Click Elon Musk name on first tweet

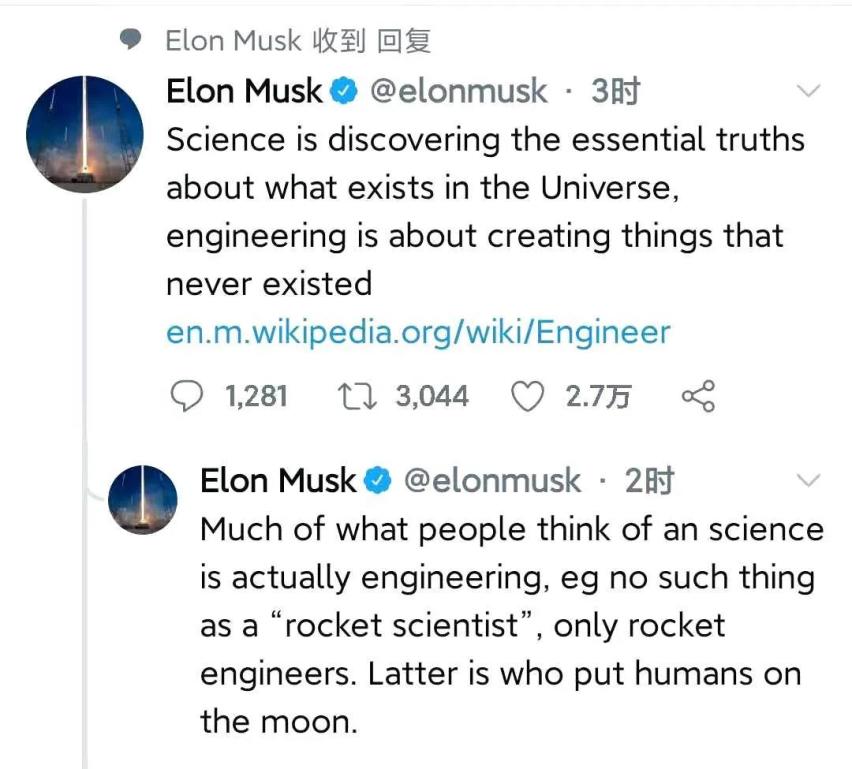click(244, 91)
